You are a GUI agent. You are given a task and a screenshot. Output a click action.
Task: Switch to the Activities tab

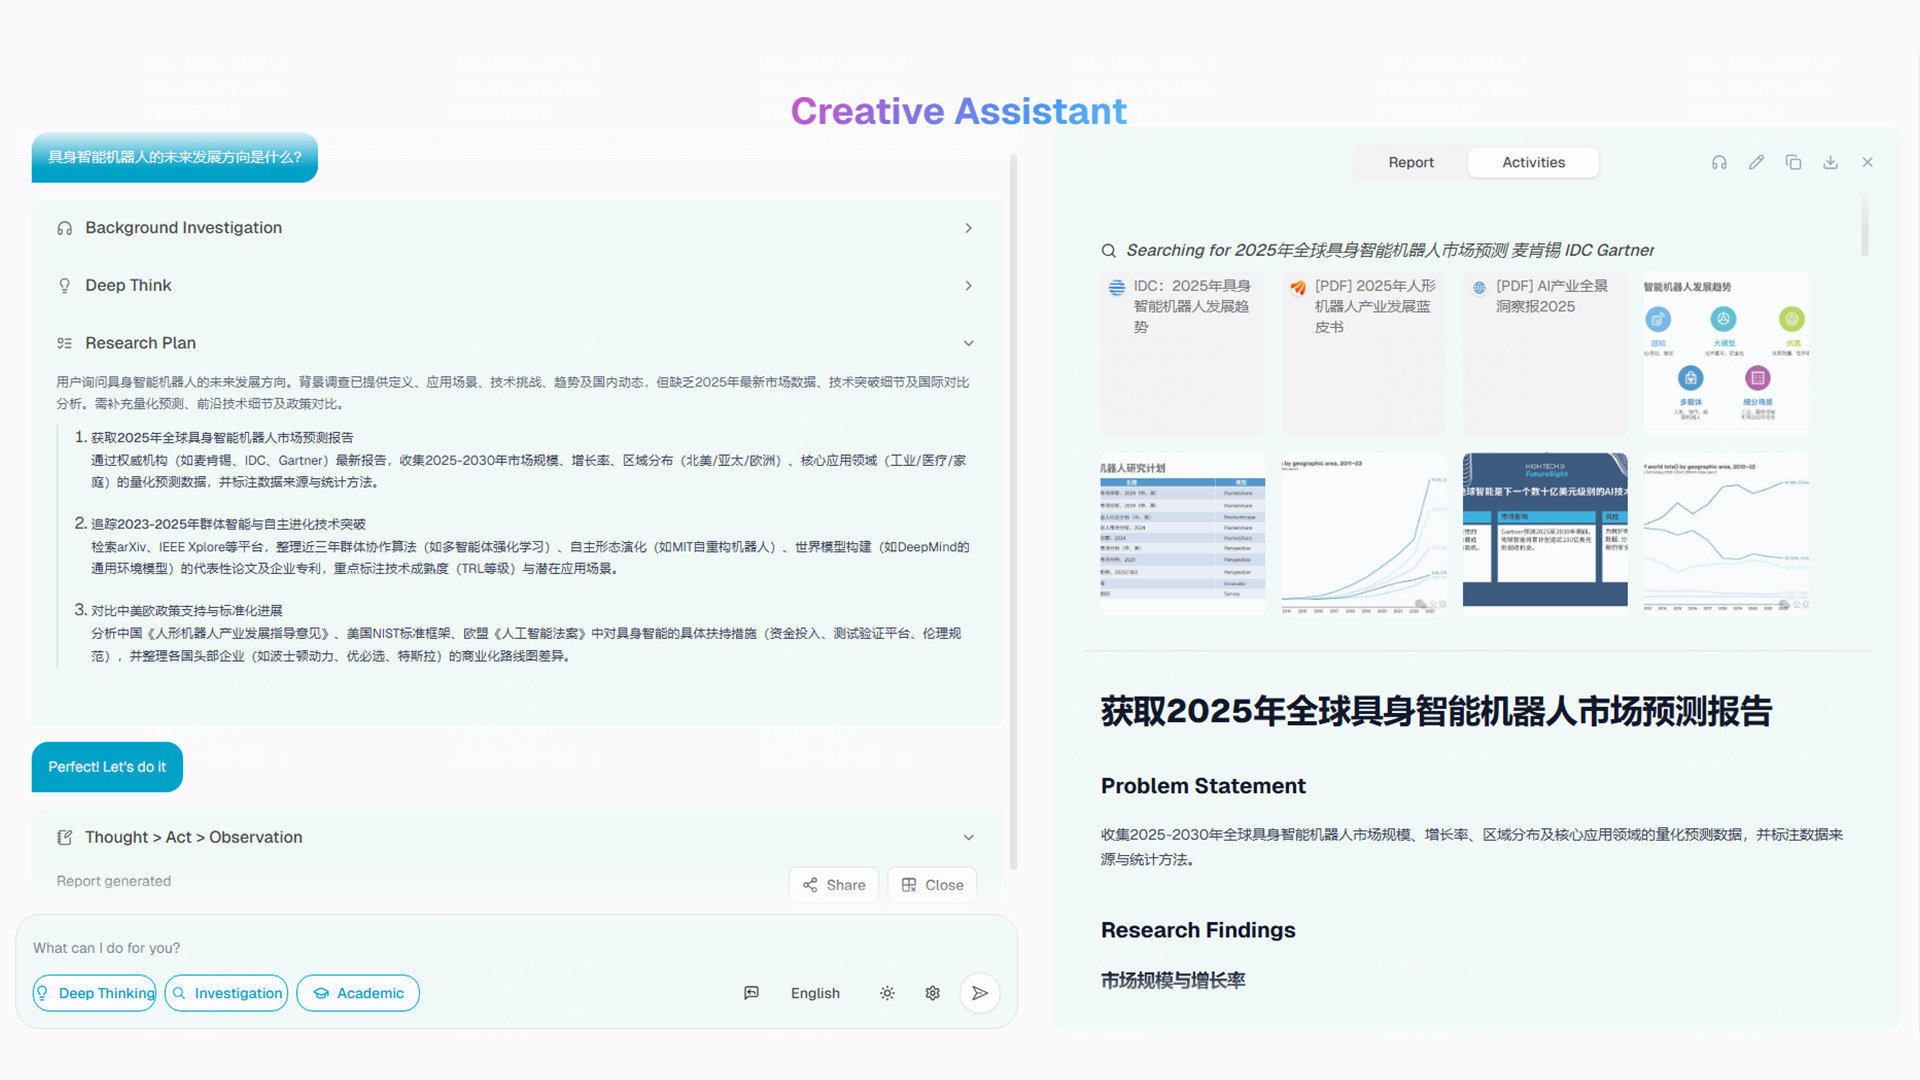click(1533, 162)
